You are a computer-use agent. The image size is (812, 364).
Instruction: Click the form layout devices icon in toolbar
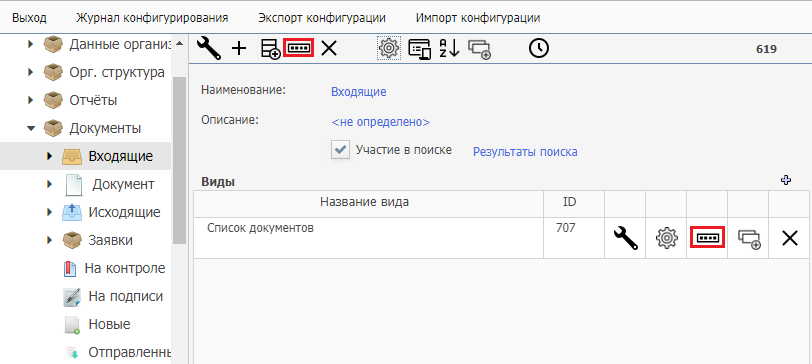click(x=419, y=49)
